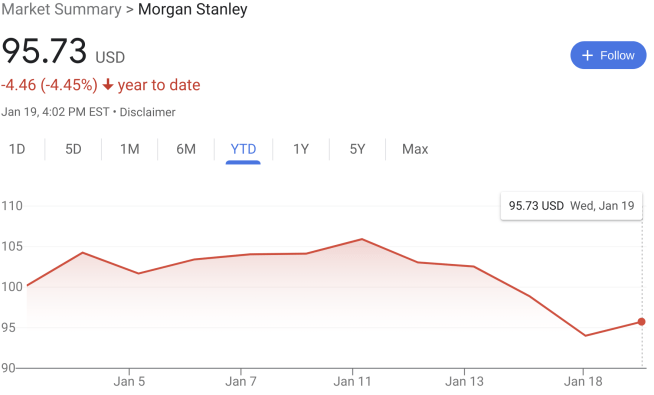
Task: Open the Disclaimer link
Action: point(148,112)
